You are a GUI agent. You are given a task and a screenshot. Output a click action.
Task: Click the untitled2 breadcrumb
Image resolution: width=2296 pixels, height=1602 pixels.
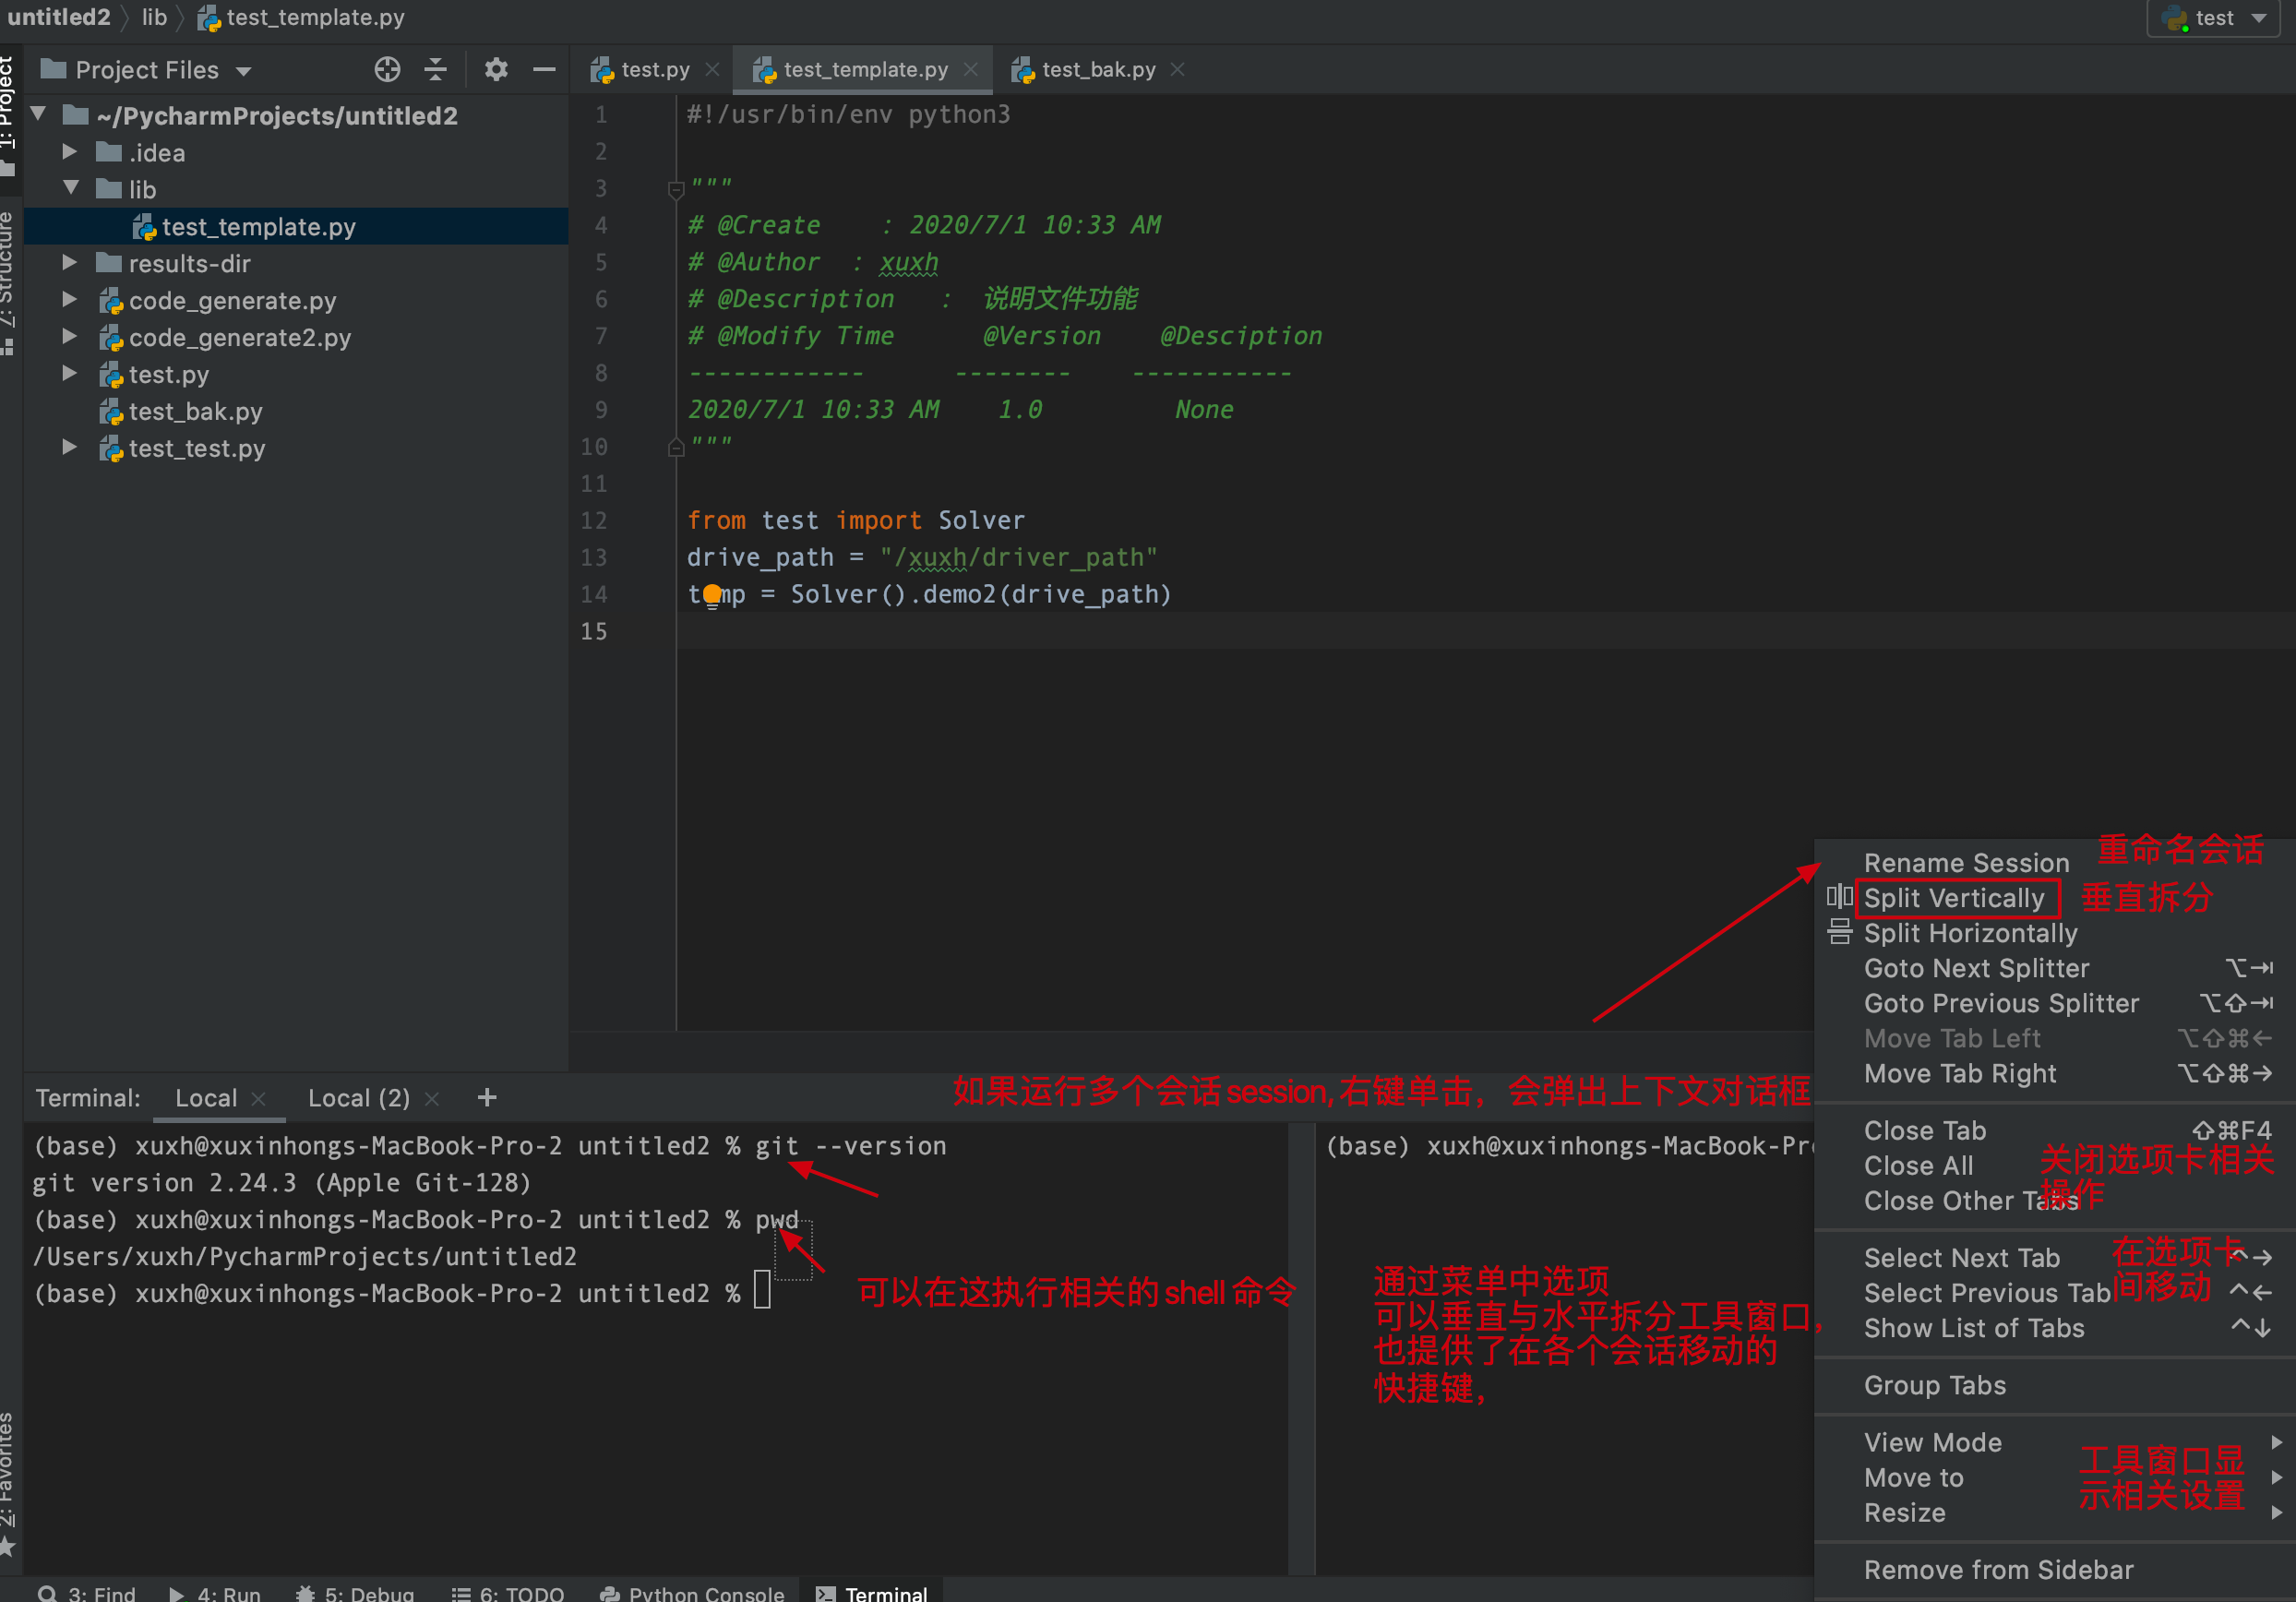(x=59, y=17)
